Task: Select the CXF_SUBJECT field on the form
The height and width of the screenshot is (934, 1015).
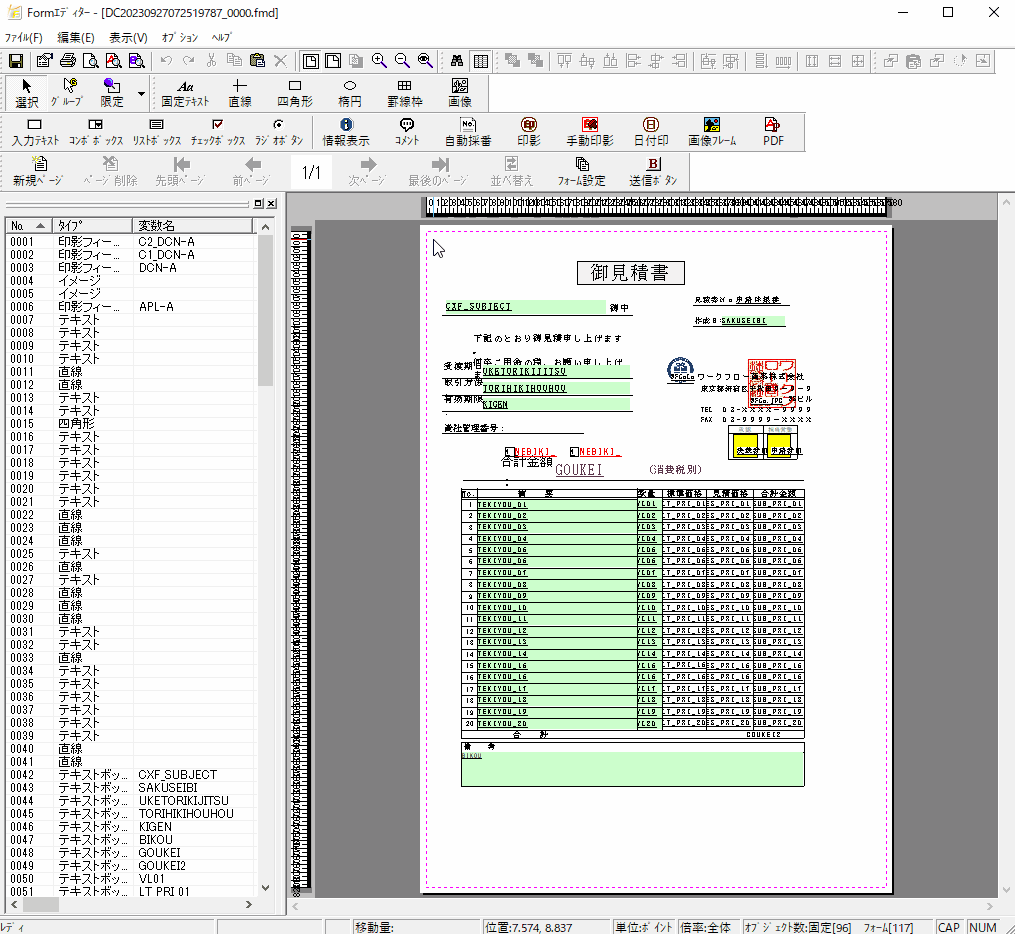Action: 525,307
